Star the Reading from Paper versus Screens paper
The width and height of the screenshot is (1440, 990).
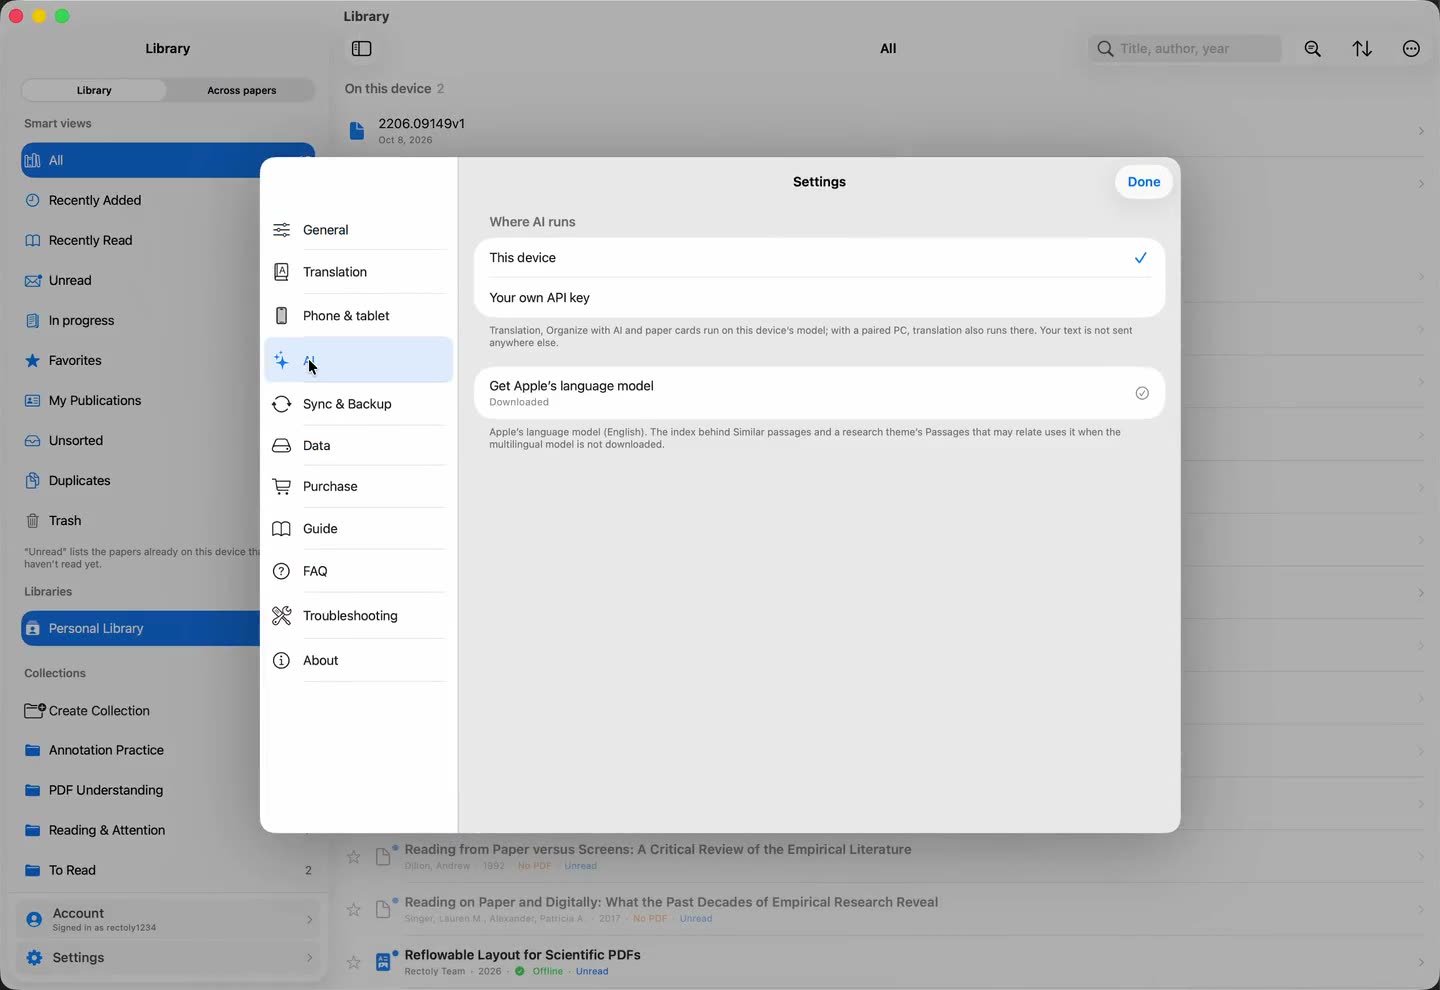354,857
